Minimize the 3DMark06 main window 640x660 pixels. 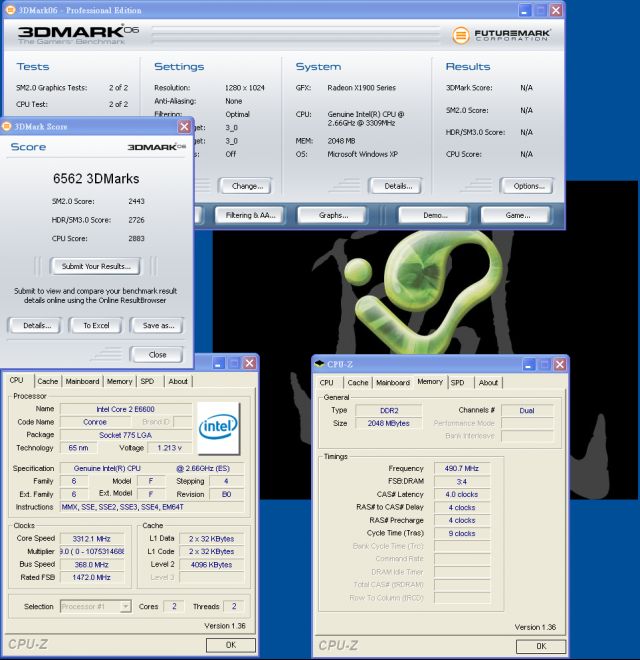[524, 10]
